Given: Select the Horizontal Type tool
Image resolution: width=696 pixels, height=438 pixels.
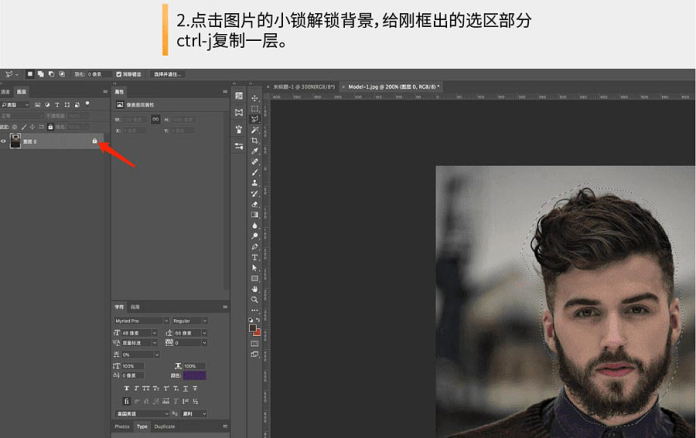Looking at the screenshot, I should [x=255, y=257].
